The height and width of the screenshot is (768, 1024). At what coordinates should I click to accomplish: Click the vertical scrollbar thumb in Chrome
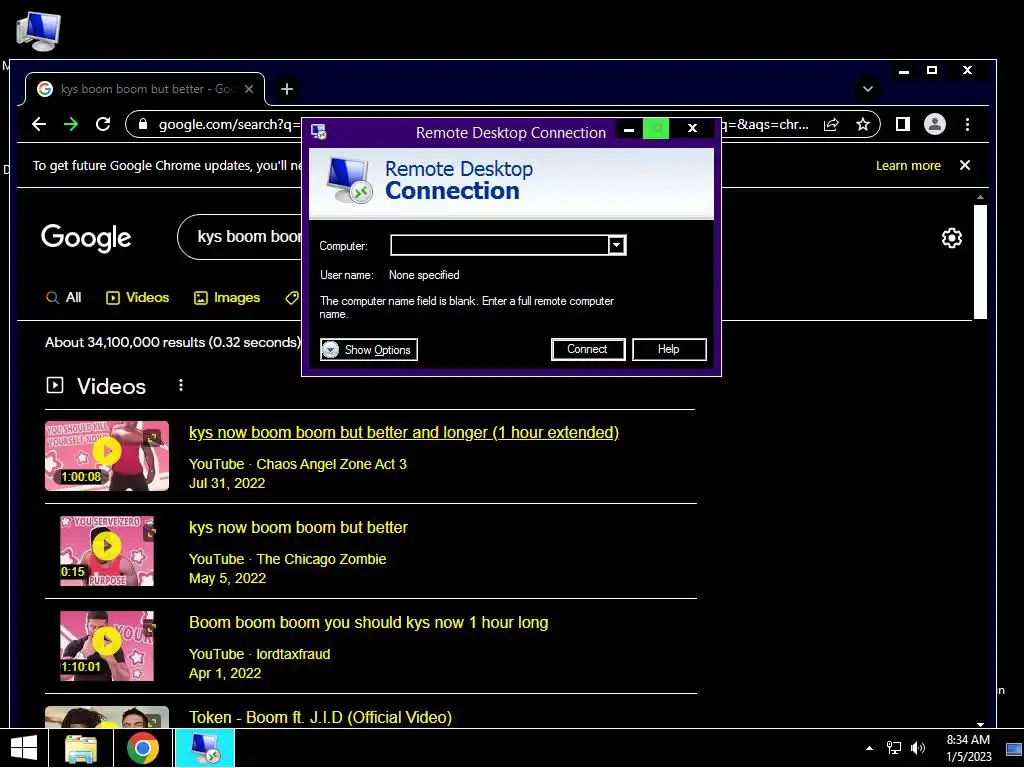[980, 262]
